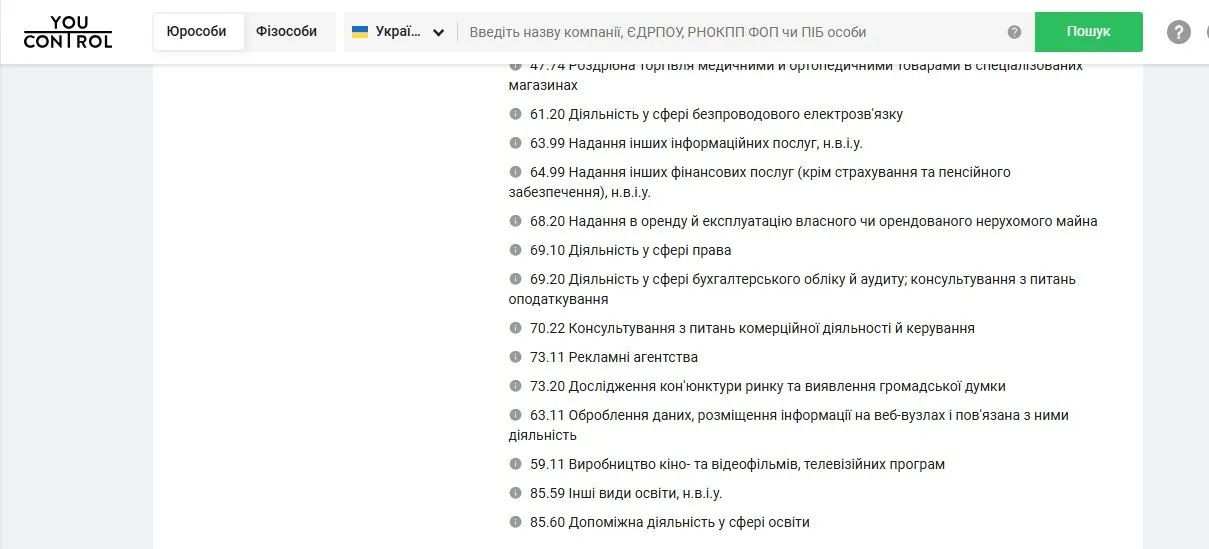Click info icon next to 70.22 activity
Image resolution: width=1209 pixels, height=549 pixels.
tap(515, 328)
